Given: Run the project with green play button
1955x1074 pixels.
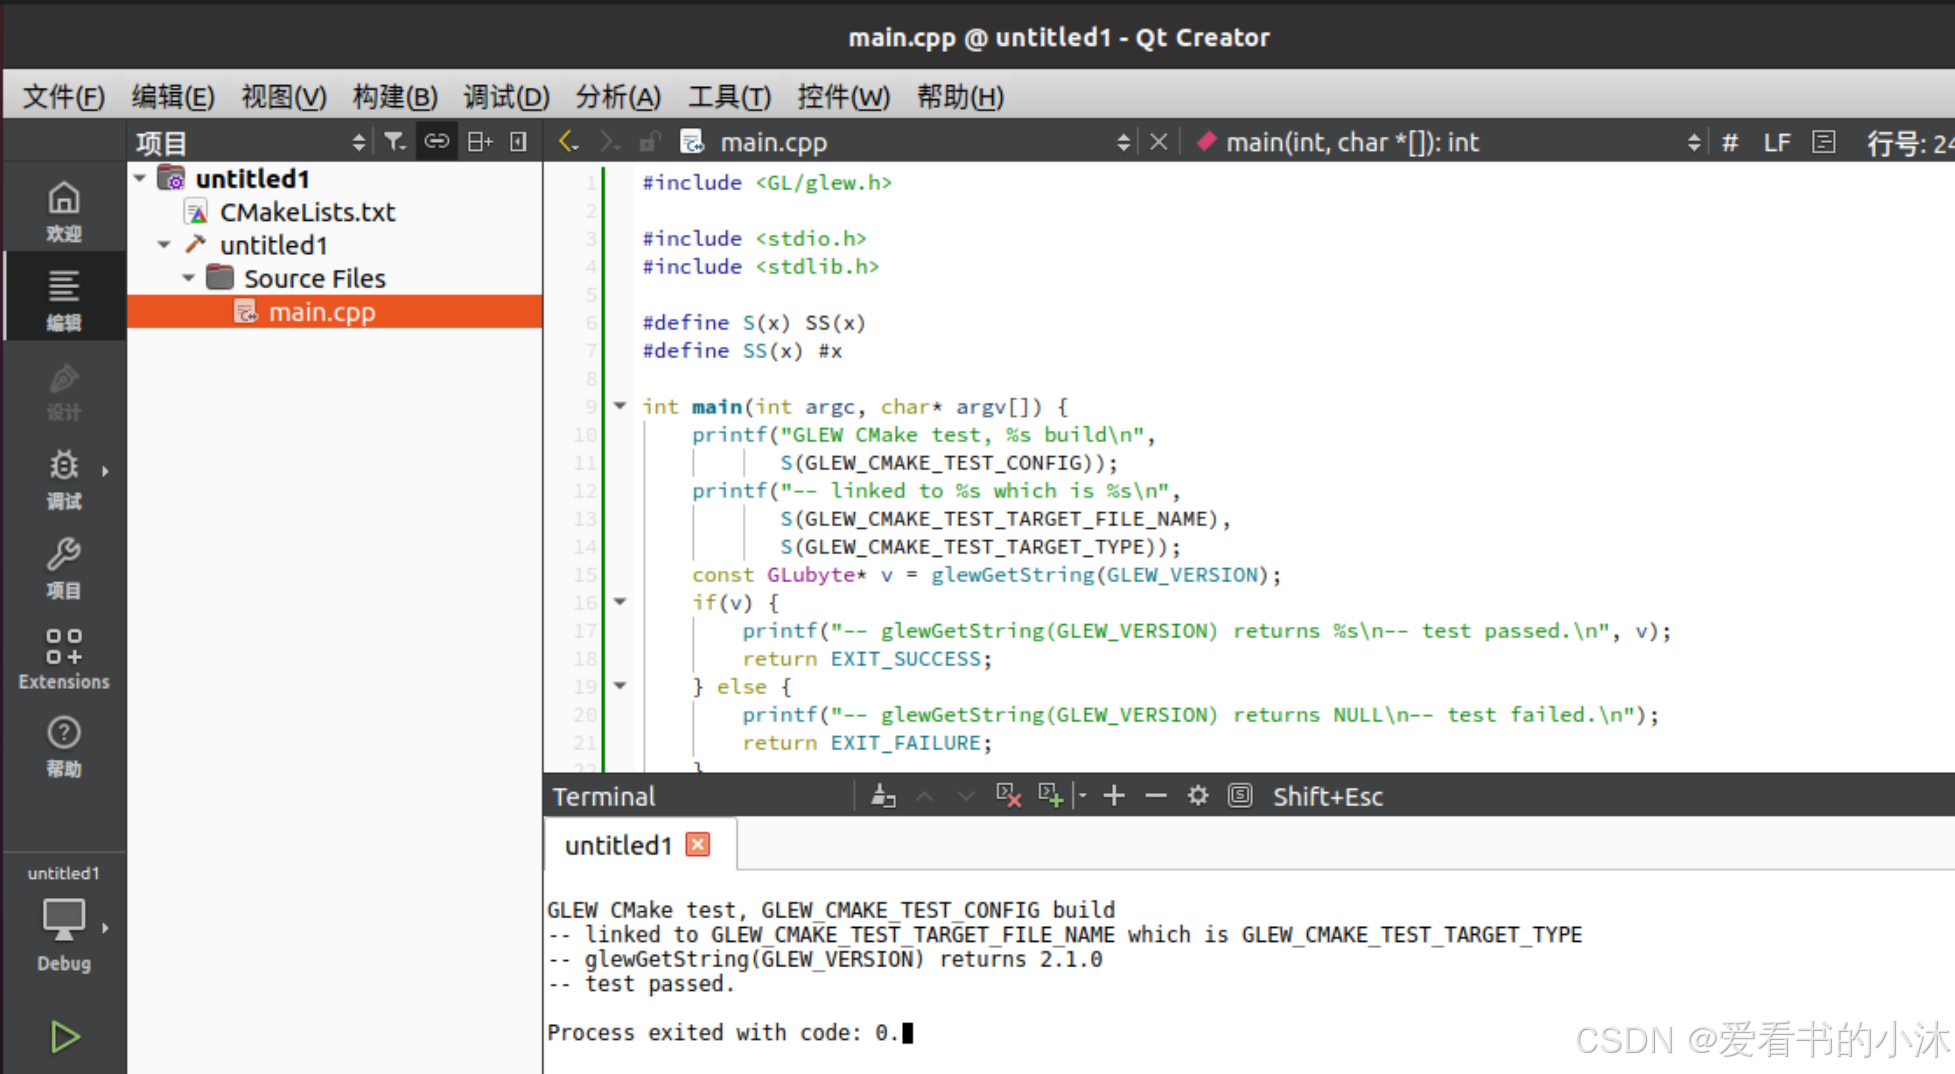Looking at the screenshot, I should pyautogui.click(x=64, y=1037).
